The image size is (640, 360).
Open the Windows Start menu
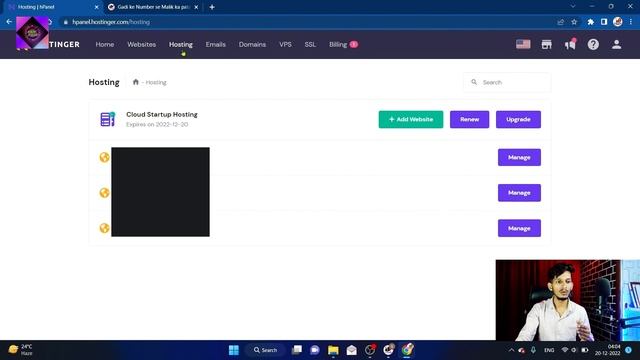[x=234, y=350]
